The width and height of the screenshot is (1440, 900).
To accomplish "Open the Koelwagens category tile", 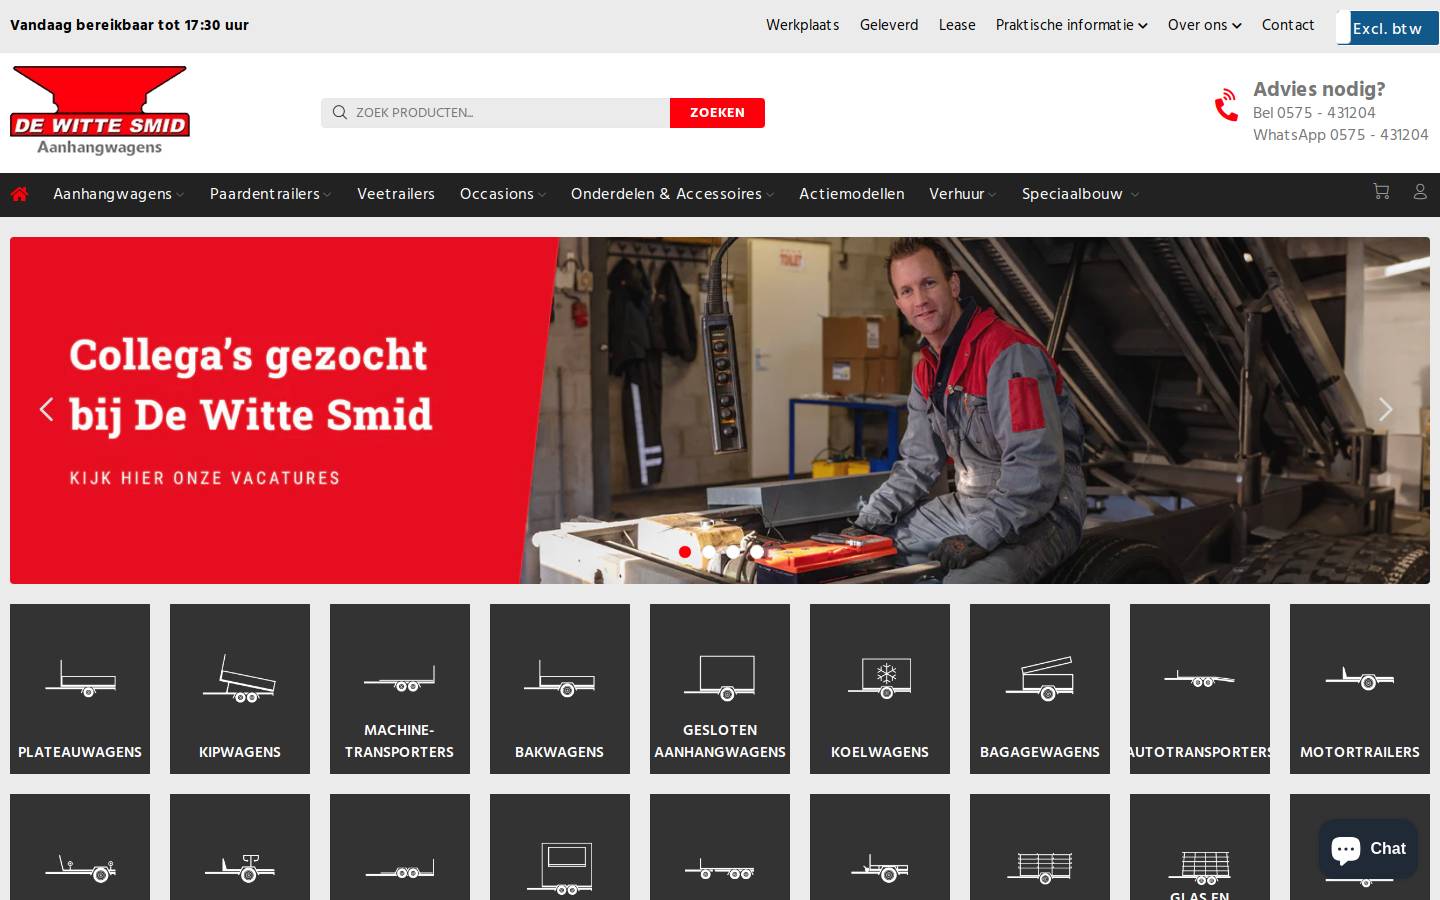I will [x=880, y=689].
